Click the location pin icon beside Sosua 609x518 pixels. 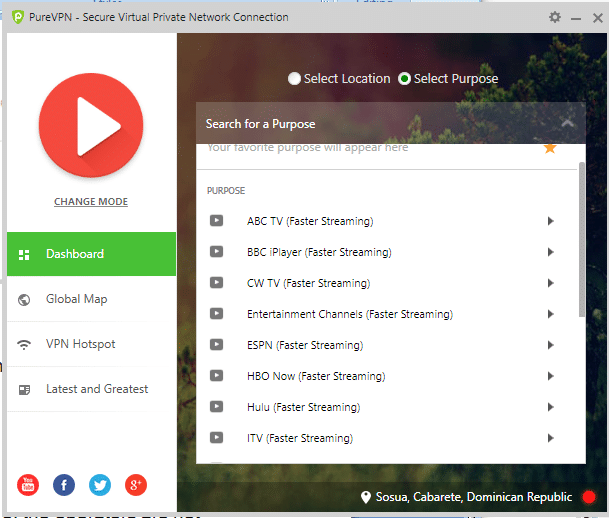[365, 497]
